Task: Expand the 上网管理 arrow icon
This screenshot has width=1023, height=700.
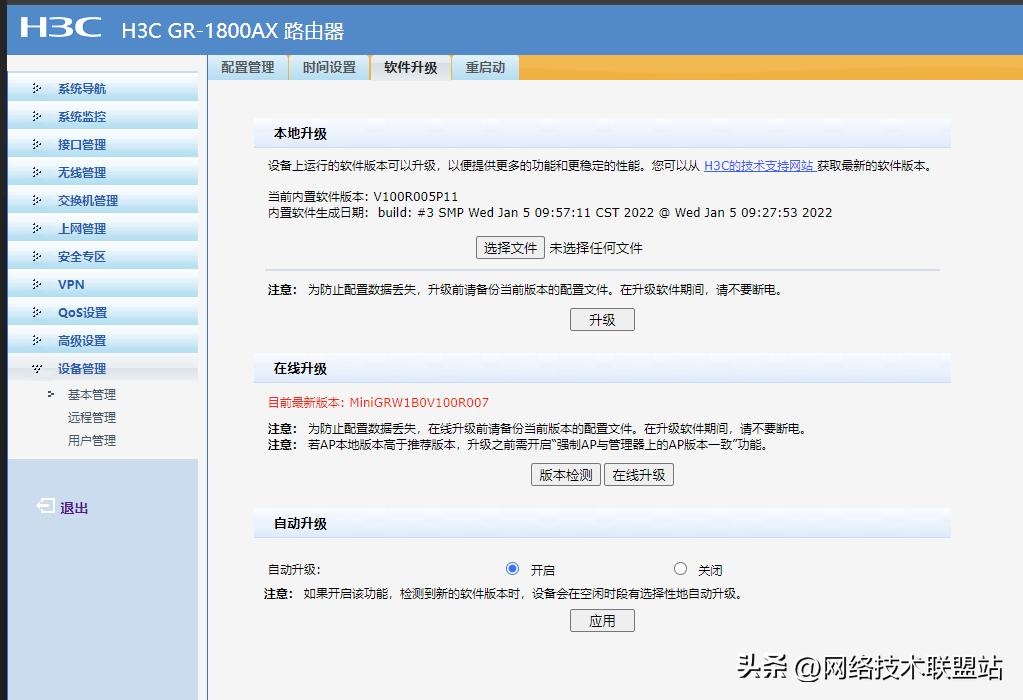Action: [37, 228]
